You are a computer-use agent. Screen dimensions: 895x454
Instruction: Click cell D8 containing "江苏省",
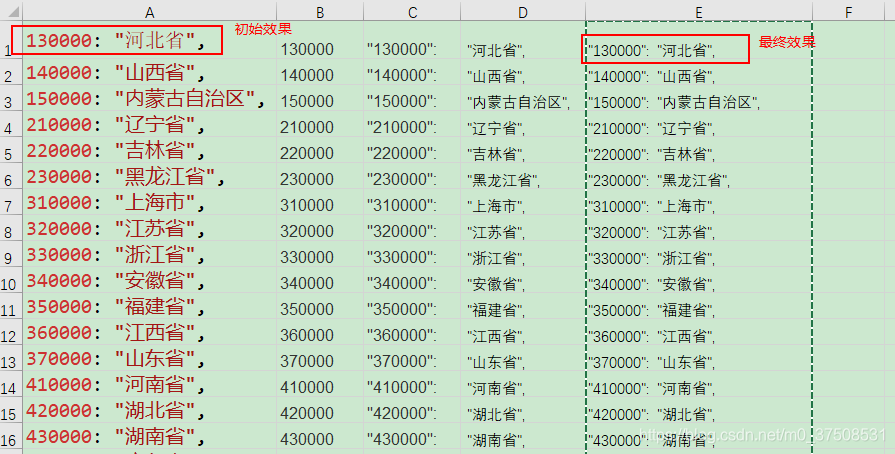523,228
